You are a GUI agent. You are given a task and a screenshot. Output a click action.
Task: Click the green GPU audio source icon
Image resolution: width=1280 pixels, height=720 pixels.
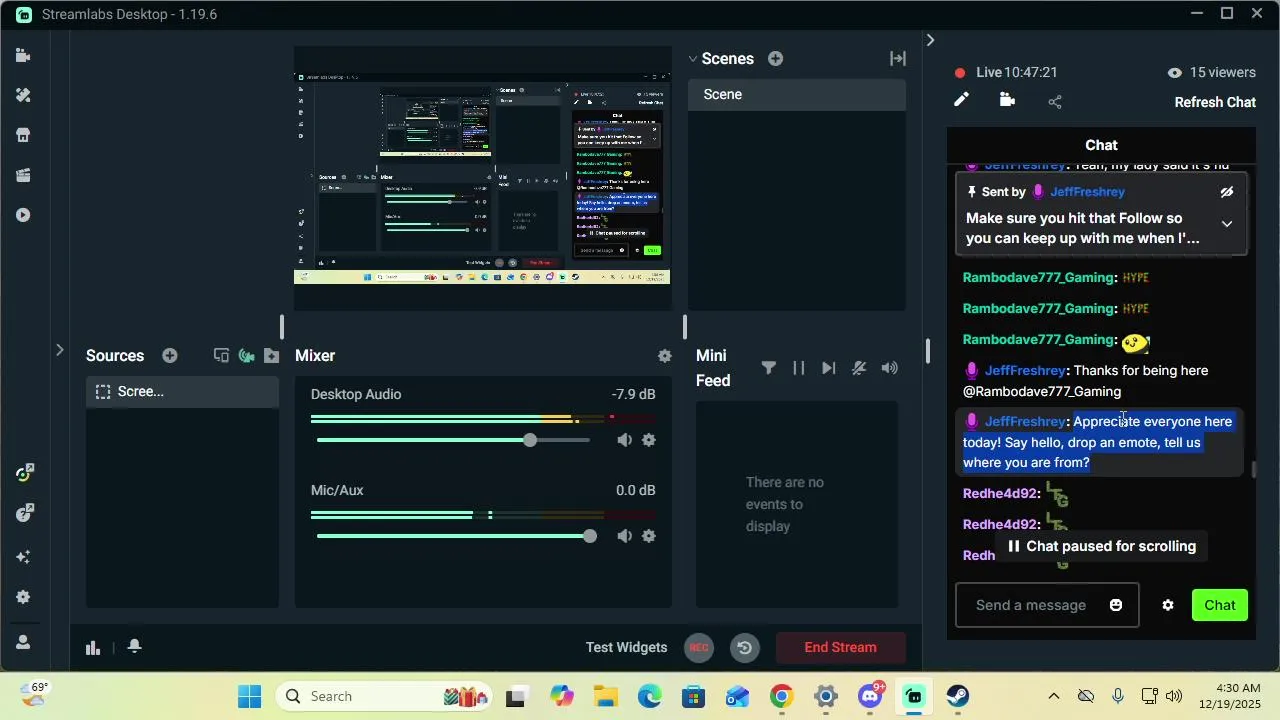coord(246,356)
